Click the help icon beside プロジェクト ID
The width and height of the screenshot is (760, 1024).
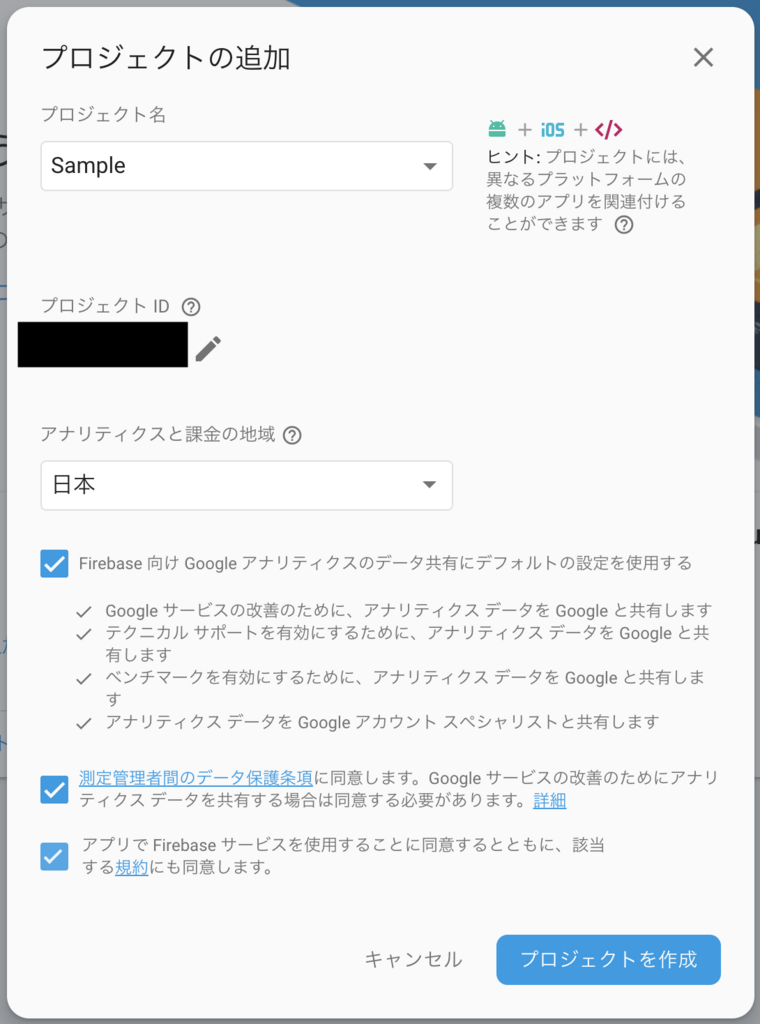[x=189, y=307]
